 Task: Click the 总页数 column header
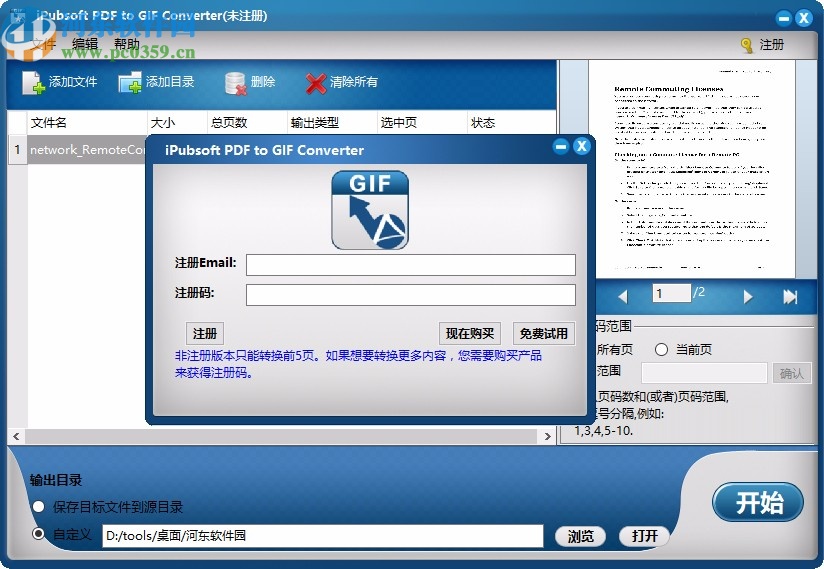point(247,122)
